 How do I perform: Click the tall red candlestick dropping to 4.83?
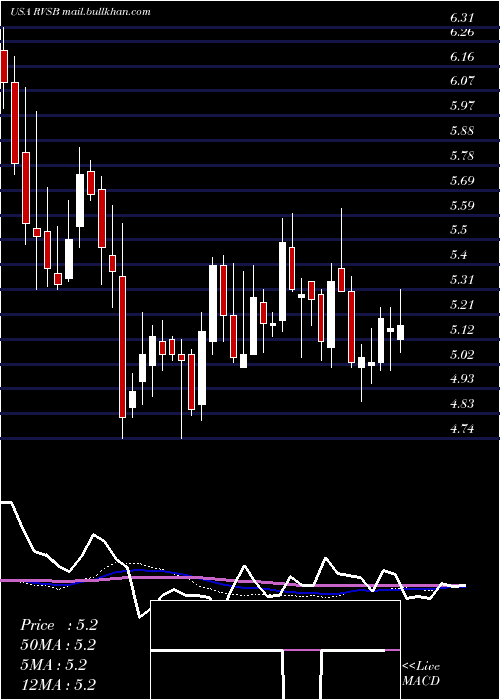click(122, 347)
